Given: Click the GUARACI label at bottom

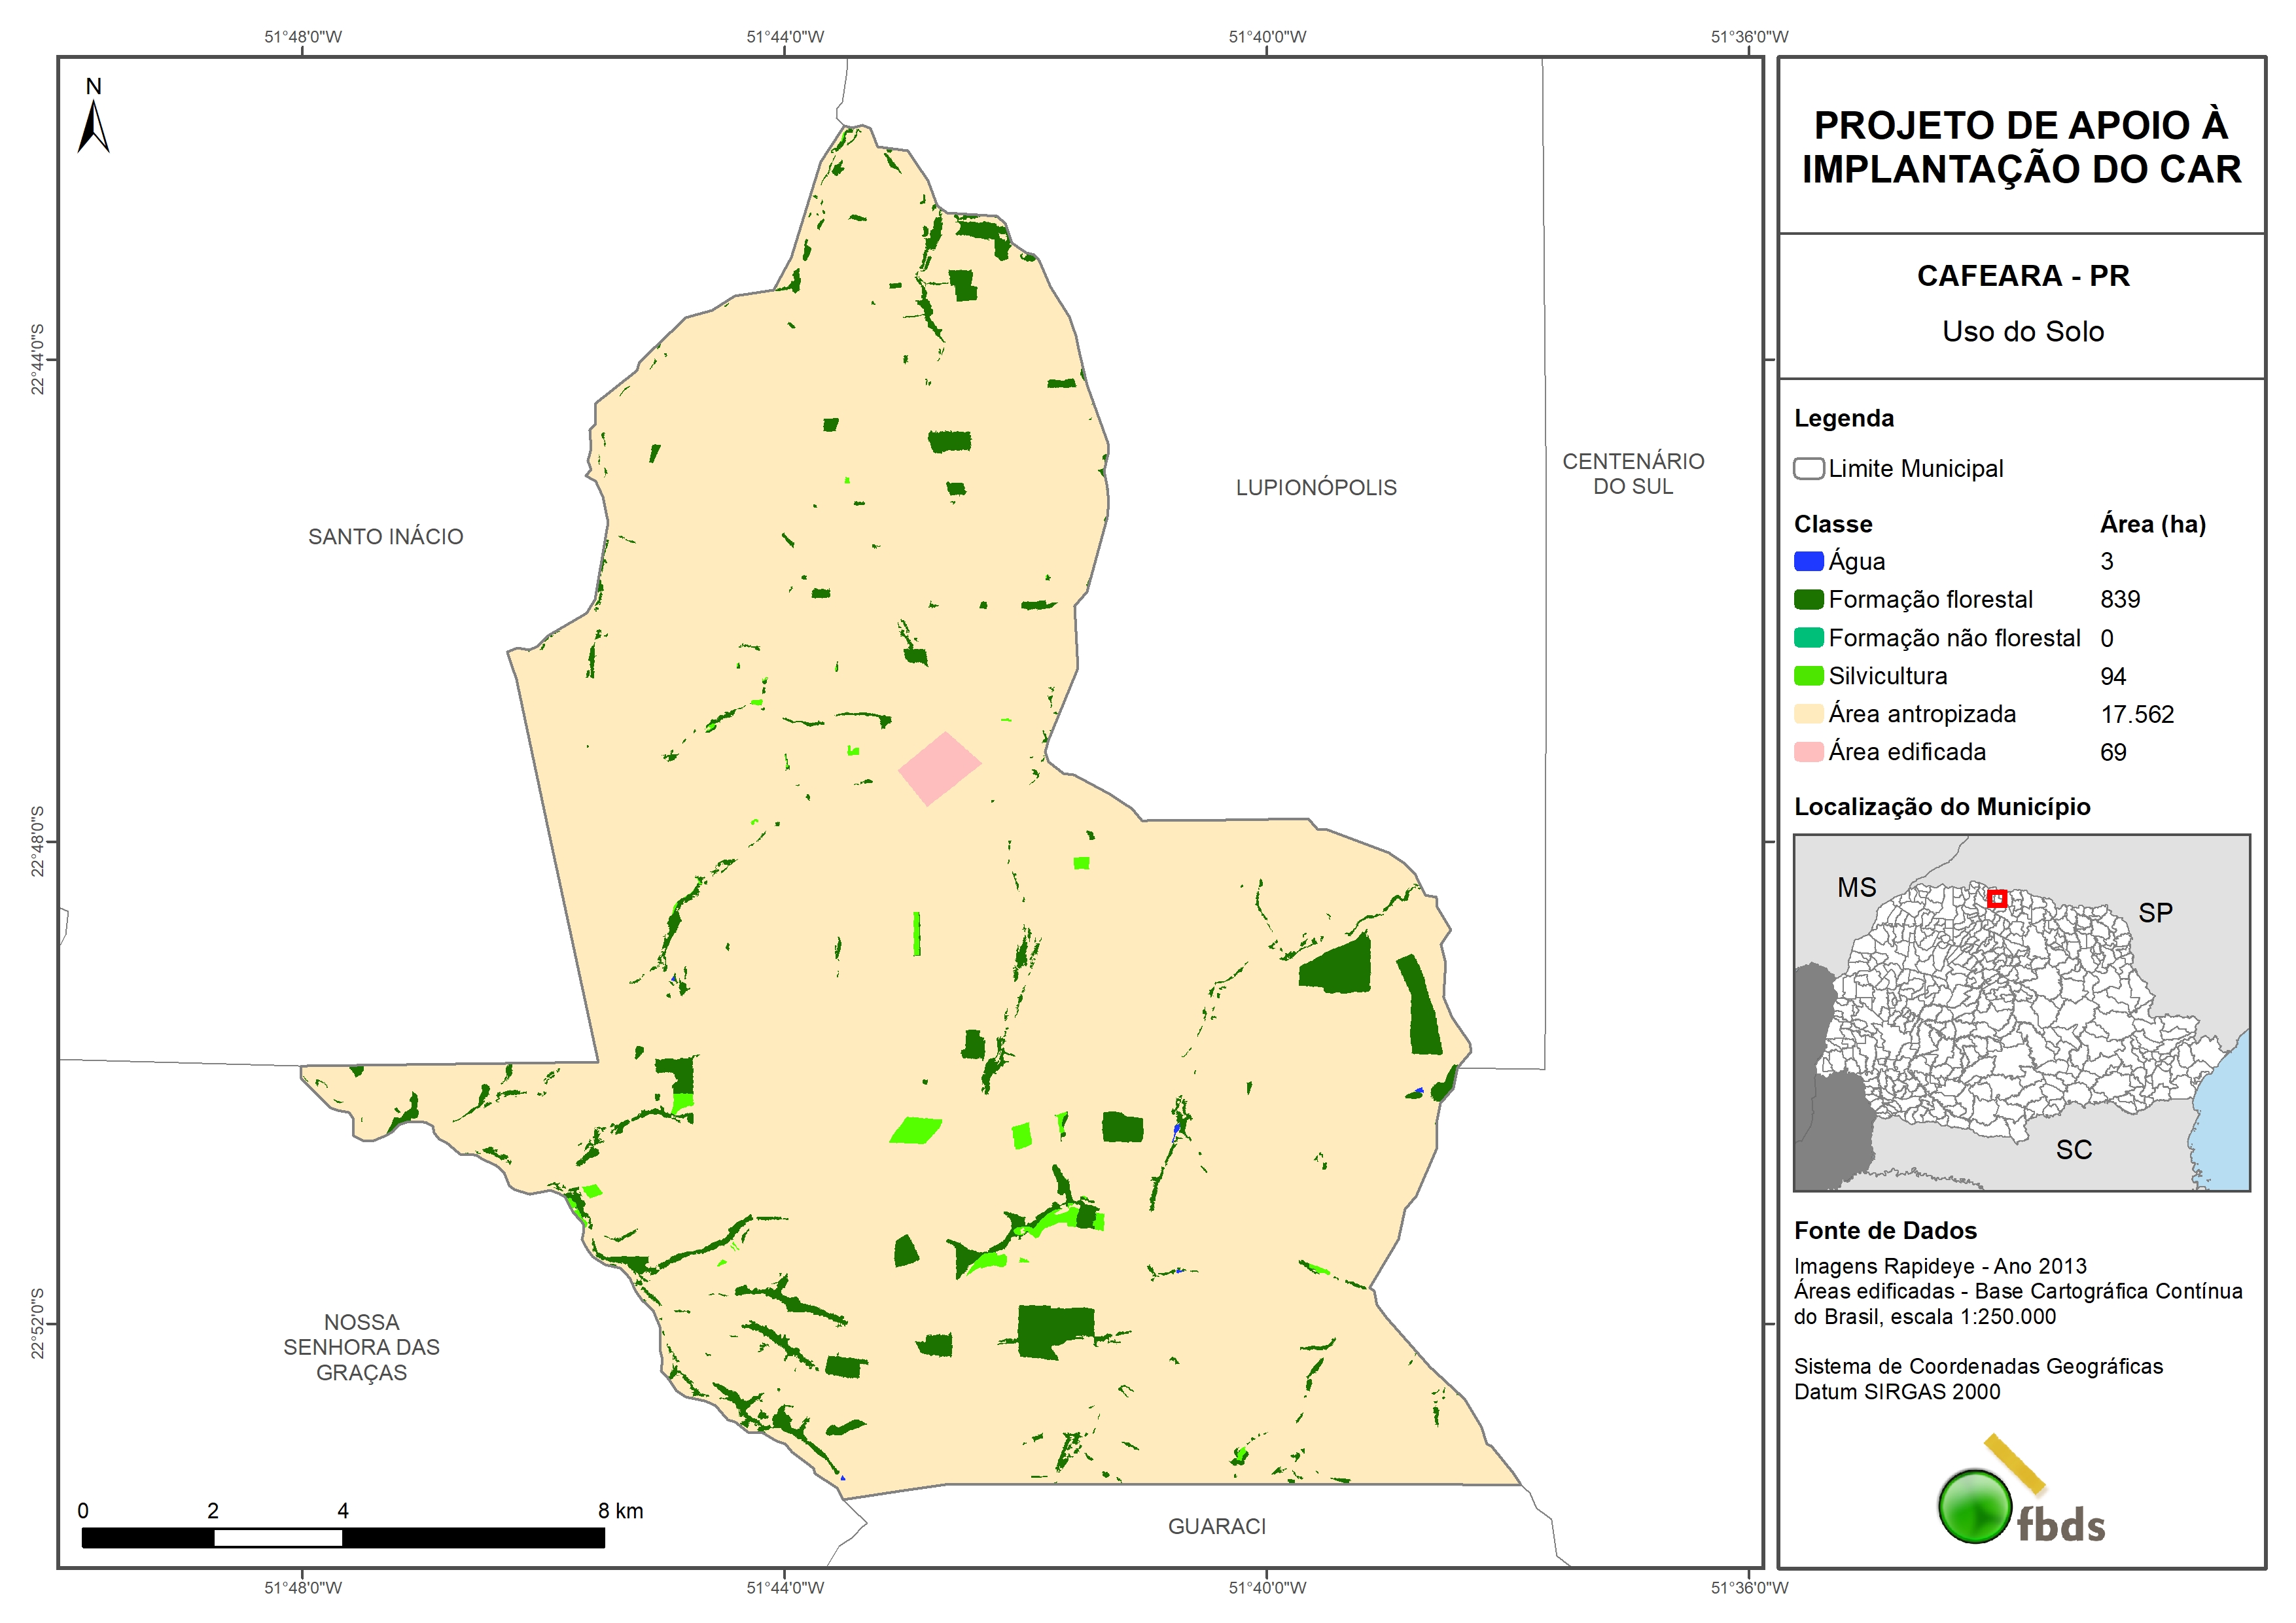Looking at the screenshot, I should (x=1216, y=1526).
